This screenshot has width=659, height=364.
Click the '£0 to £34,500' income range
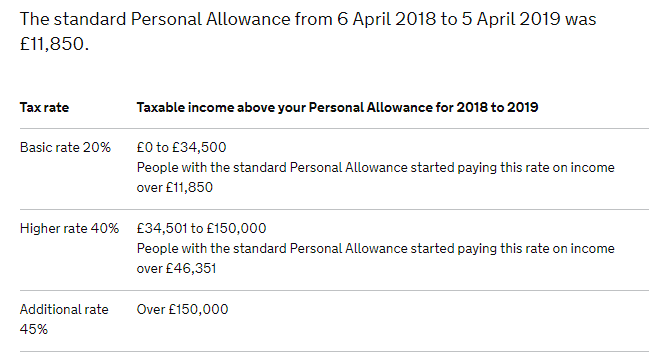pyautogui.click(x=181, y=148)
